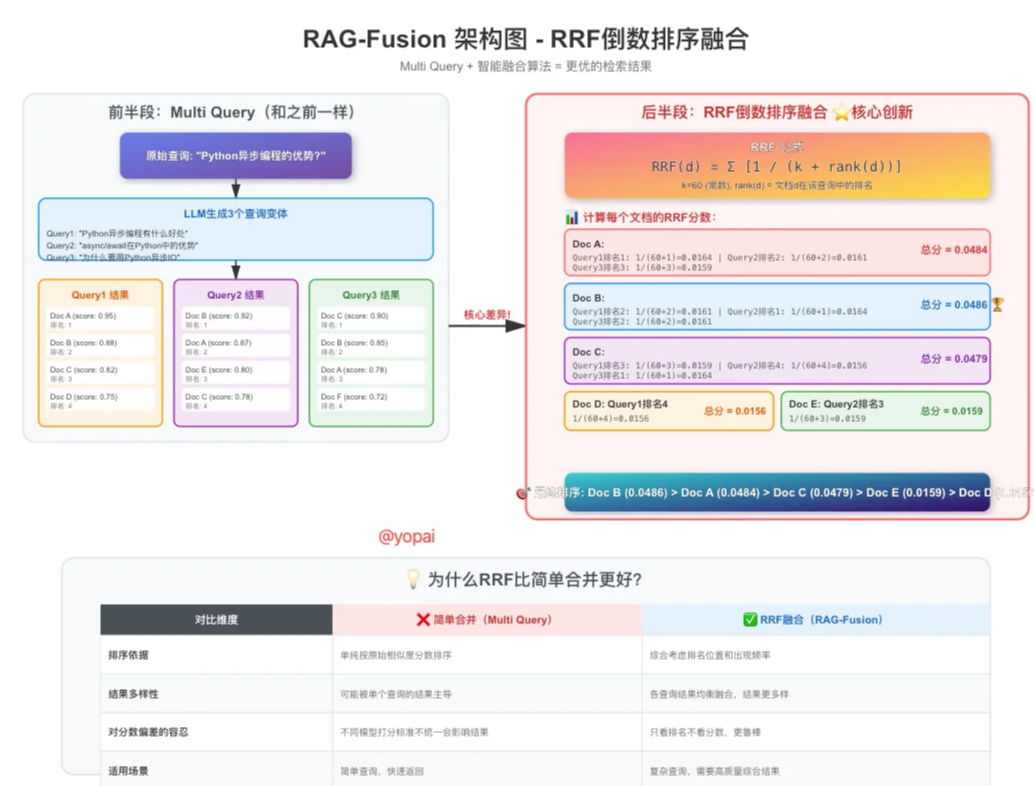Click the 结果多样性 row label

[133, 694]
